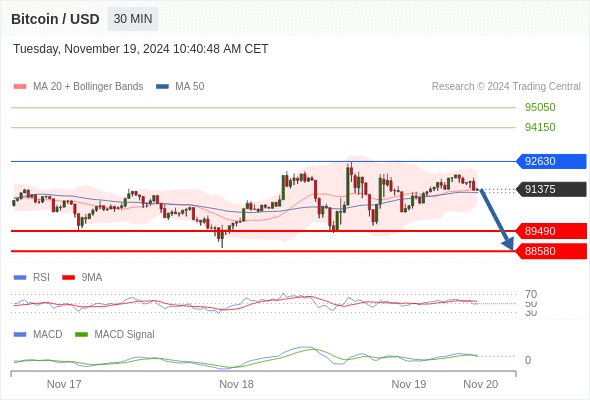The image size is (590, 400).
Task: Click the 94150 green resistance label
Action: click(x=540, y=127)
